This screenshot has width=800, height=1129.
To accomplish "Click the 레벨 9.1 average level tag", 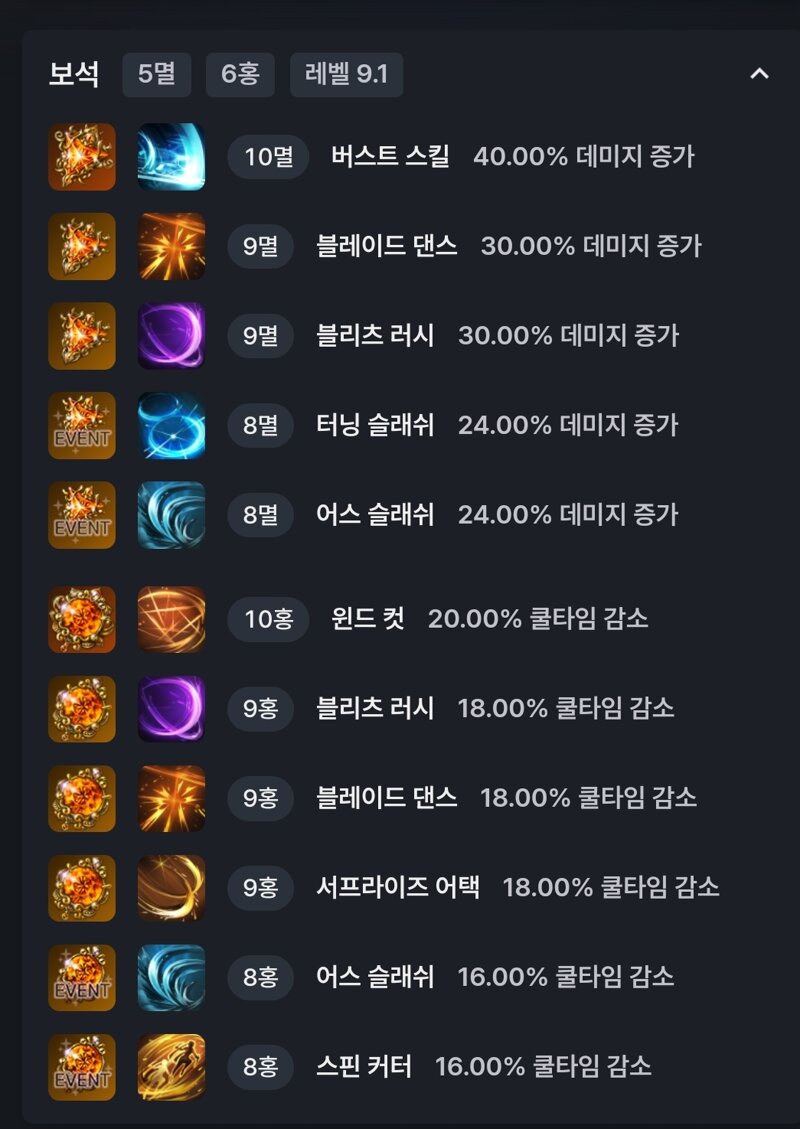I will (x=346, y=73).
